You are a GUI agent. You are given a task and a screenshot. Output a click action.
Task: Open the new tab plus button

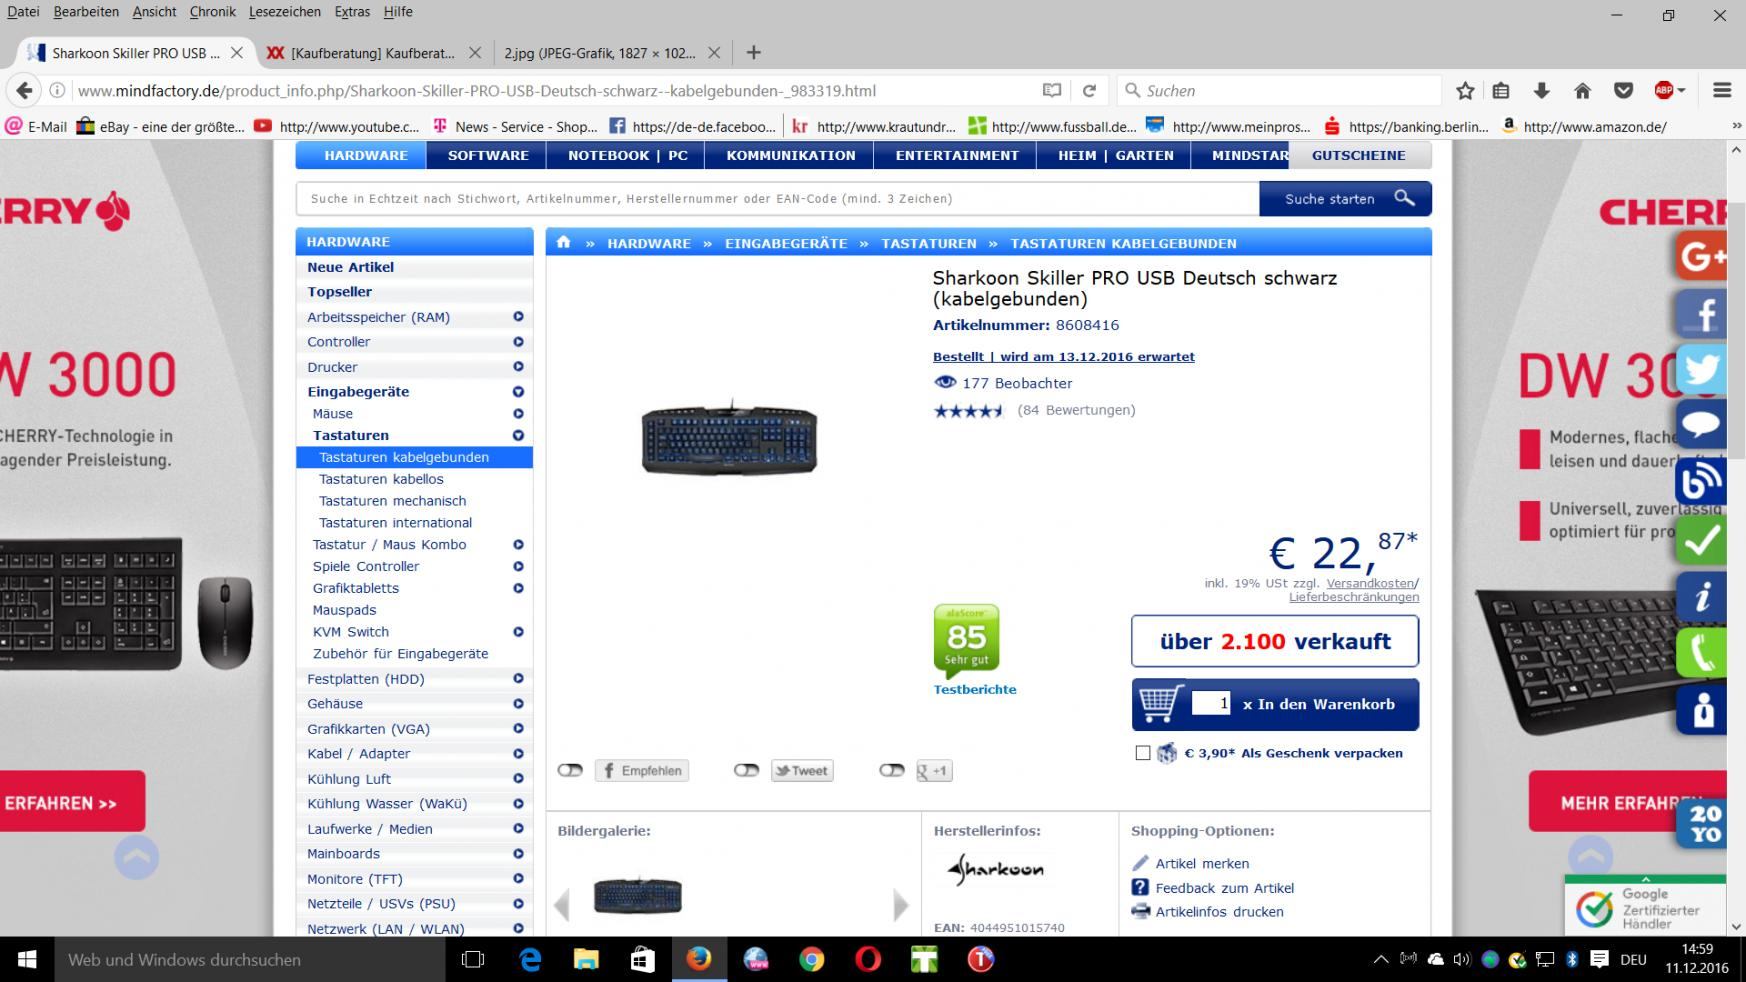coord(754,52)
